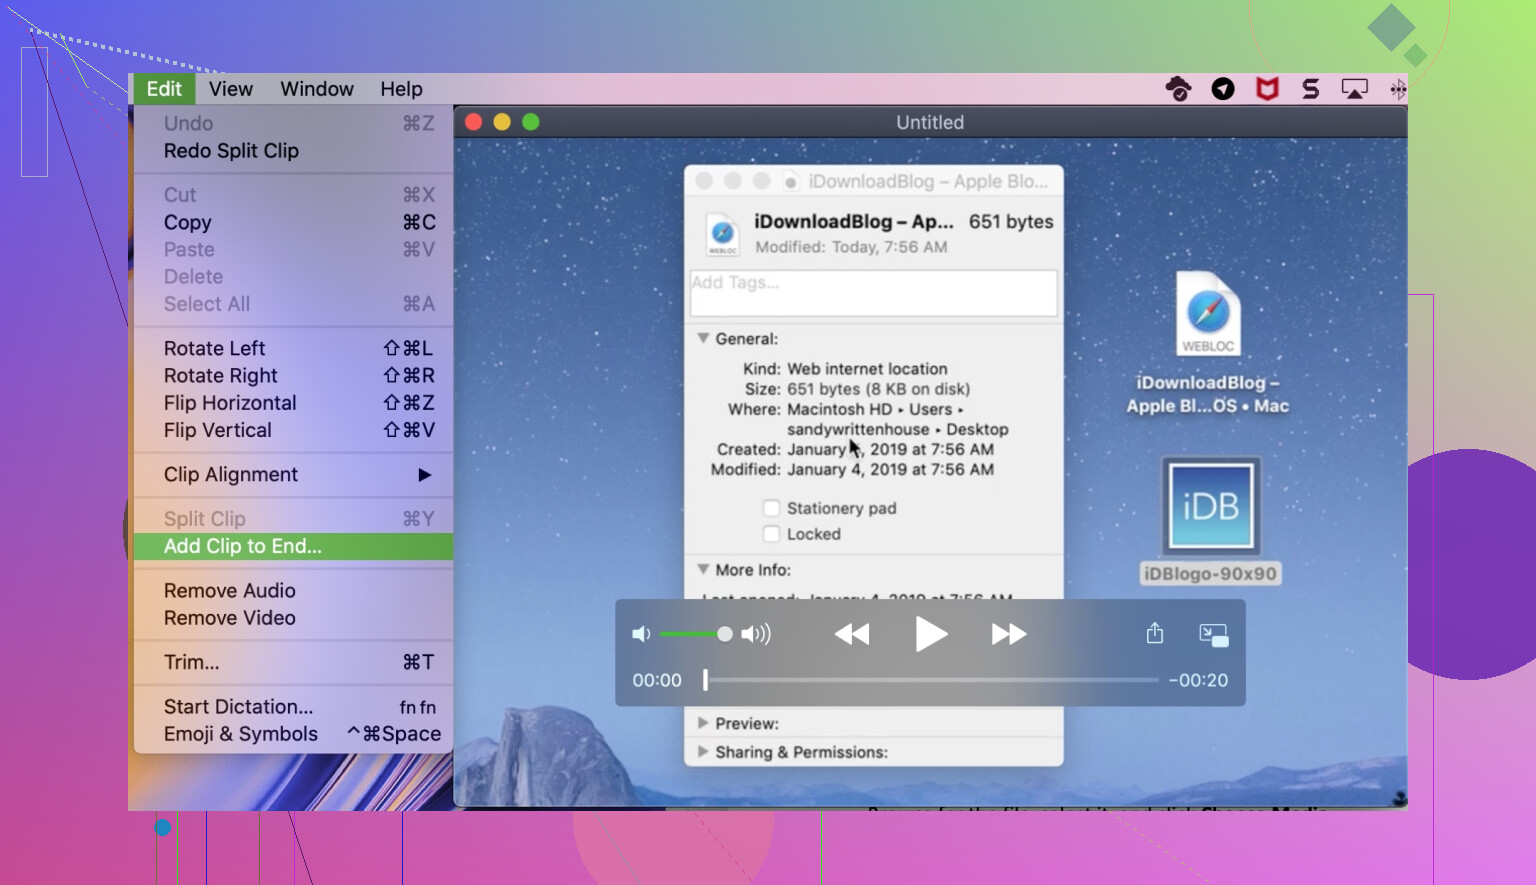Screen dimensions: 1536x885
Task: Click the Add Tags input field
Action: 873,294
